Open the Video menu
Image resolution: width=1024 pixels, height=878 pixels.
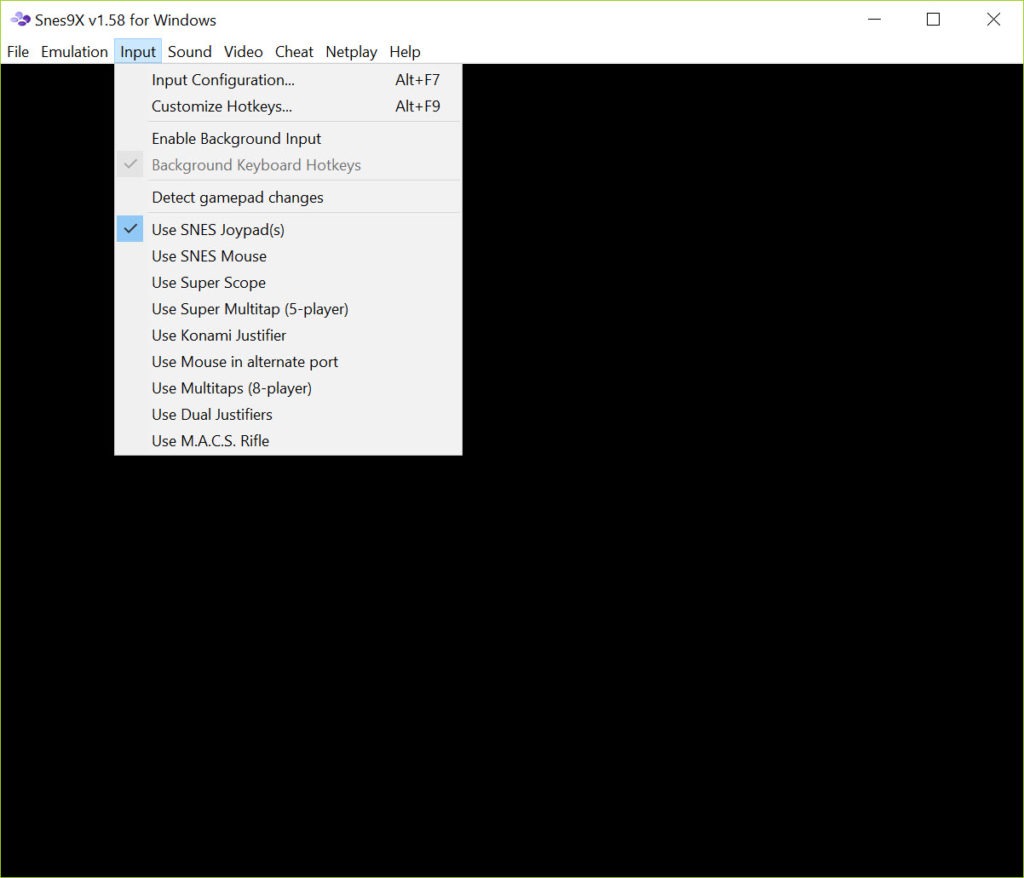tap(243, 52)
